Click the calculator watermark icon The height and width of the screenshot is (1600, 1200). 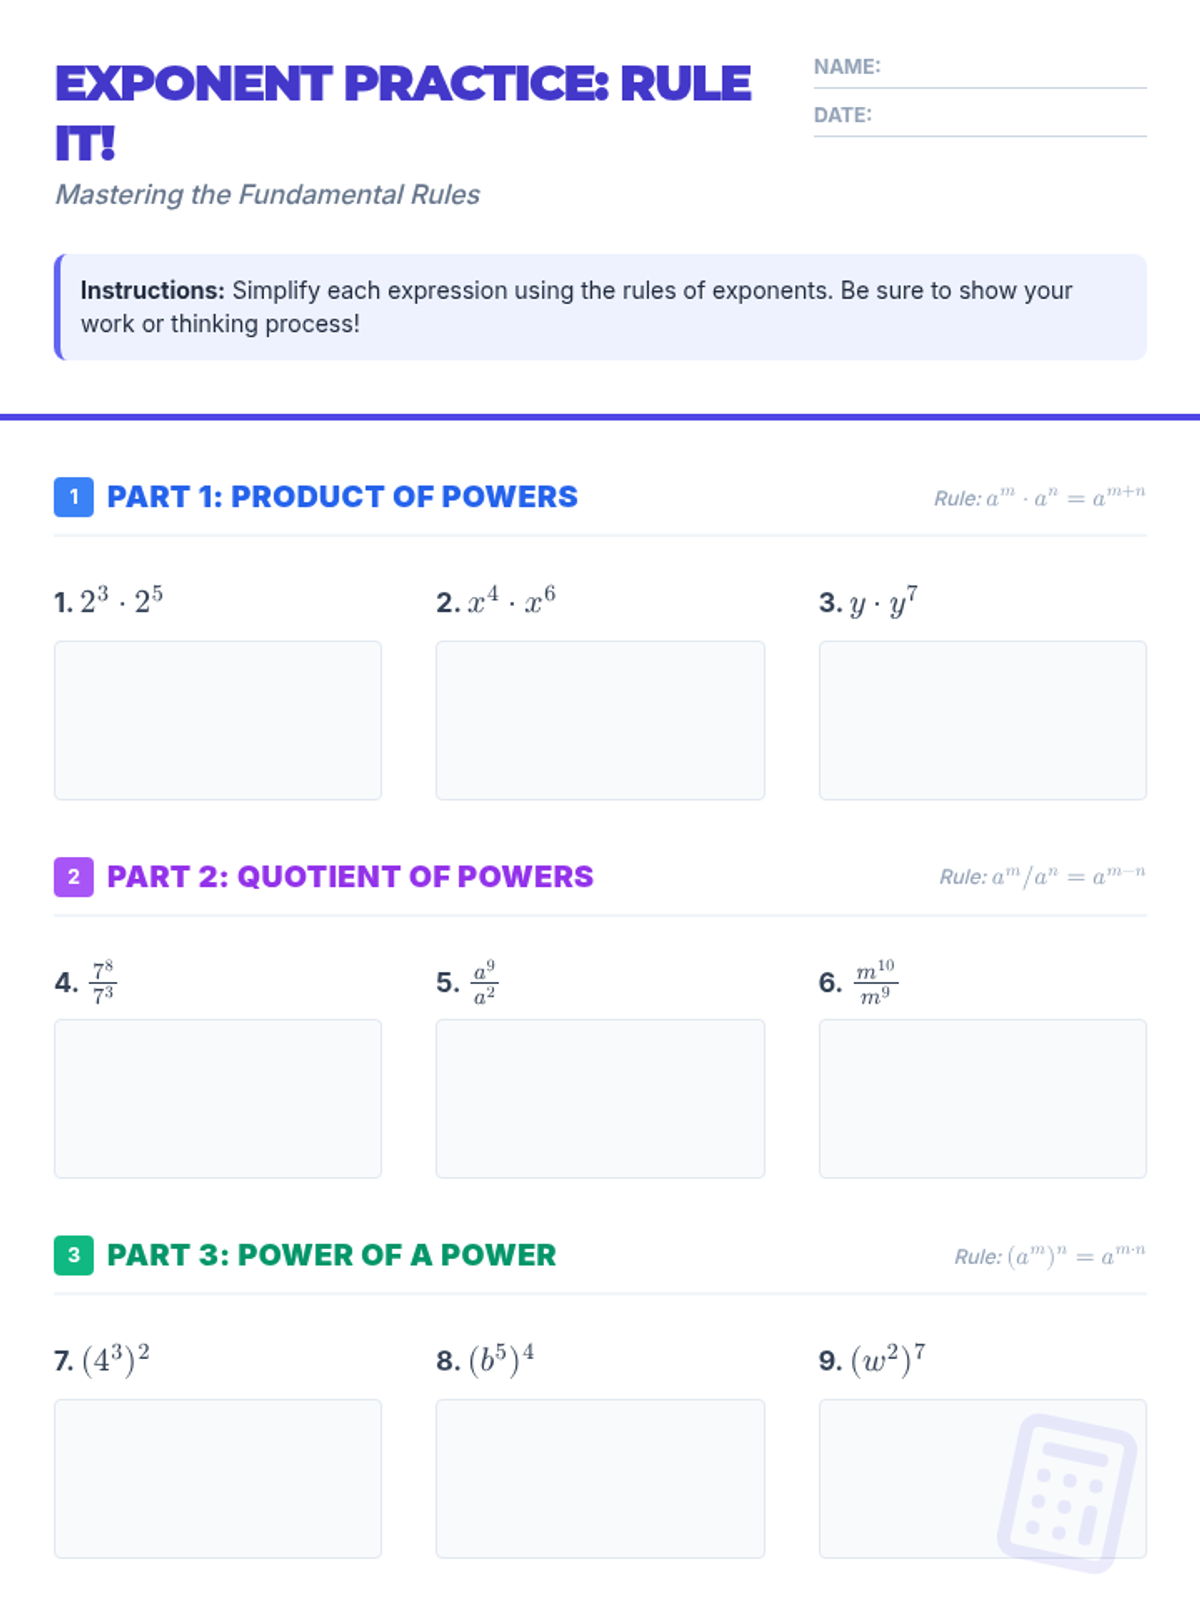click(x=1066, y=1492)
